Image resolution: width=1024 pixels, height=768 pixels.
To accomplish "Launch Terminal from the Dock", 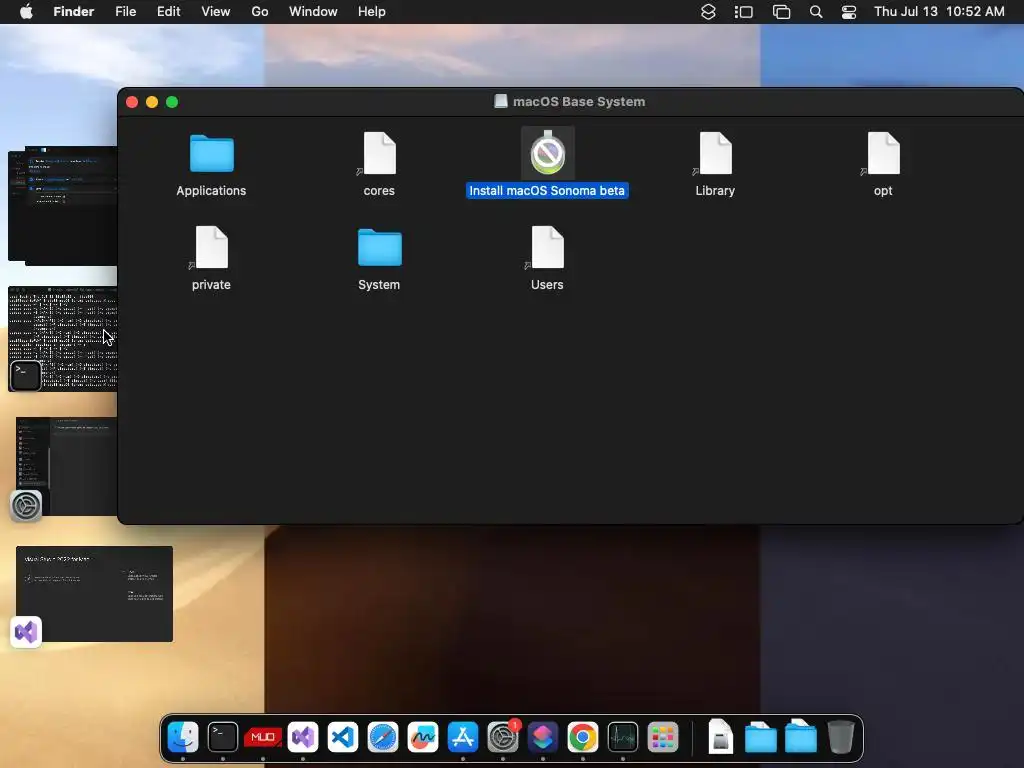I will click(x=223, y=737).
